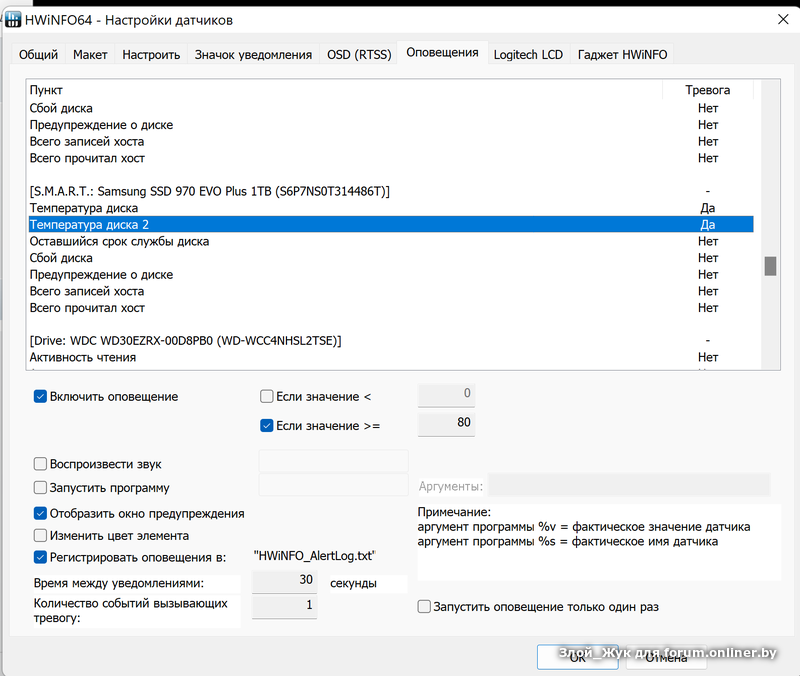Disable the Включить оповещение checkbox
800x676 pixels.
coord(41,397)
